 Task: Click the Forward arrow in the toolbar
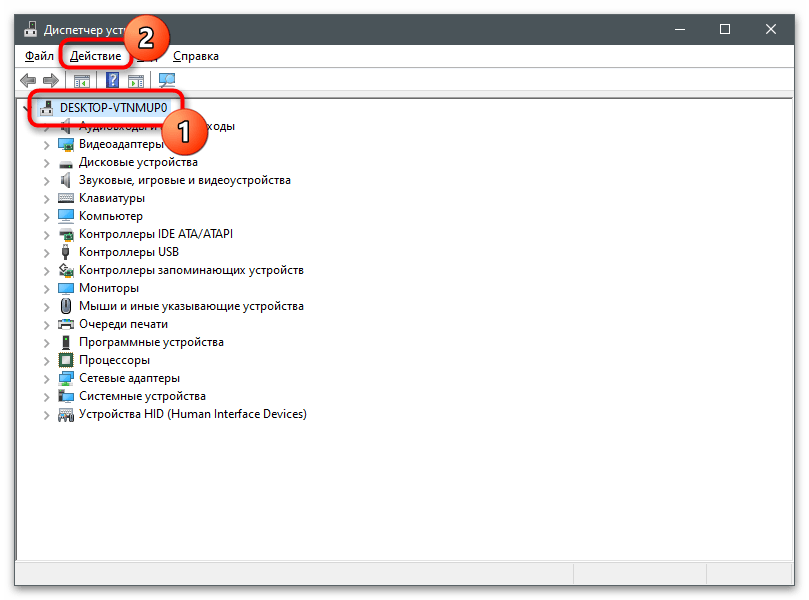[51, 80]
